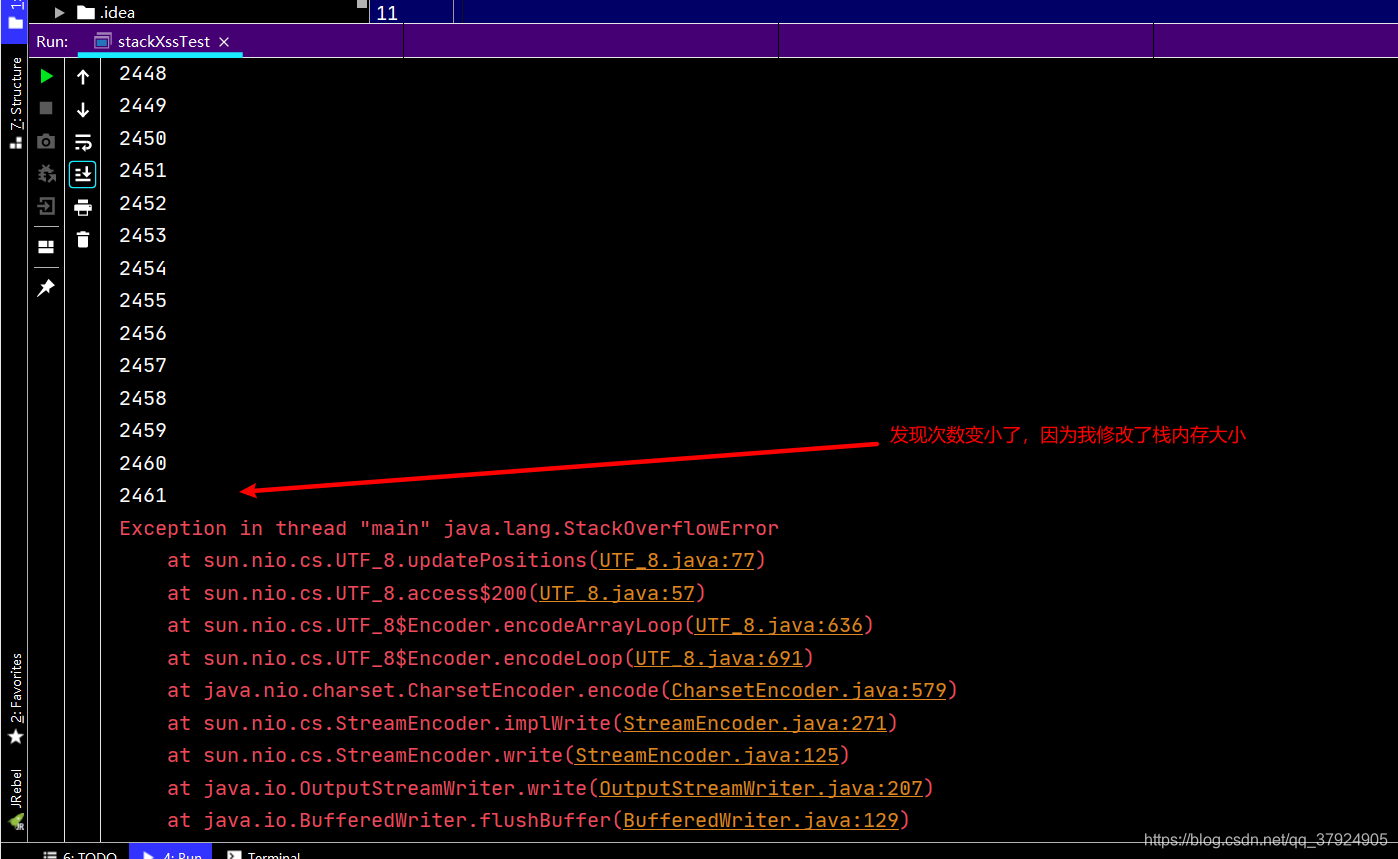Click the Restore Layout icon
1398x859 pixels.
pyautogui.click(x=46, y=246)
